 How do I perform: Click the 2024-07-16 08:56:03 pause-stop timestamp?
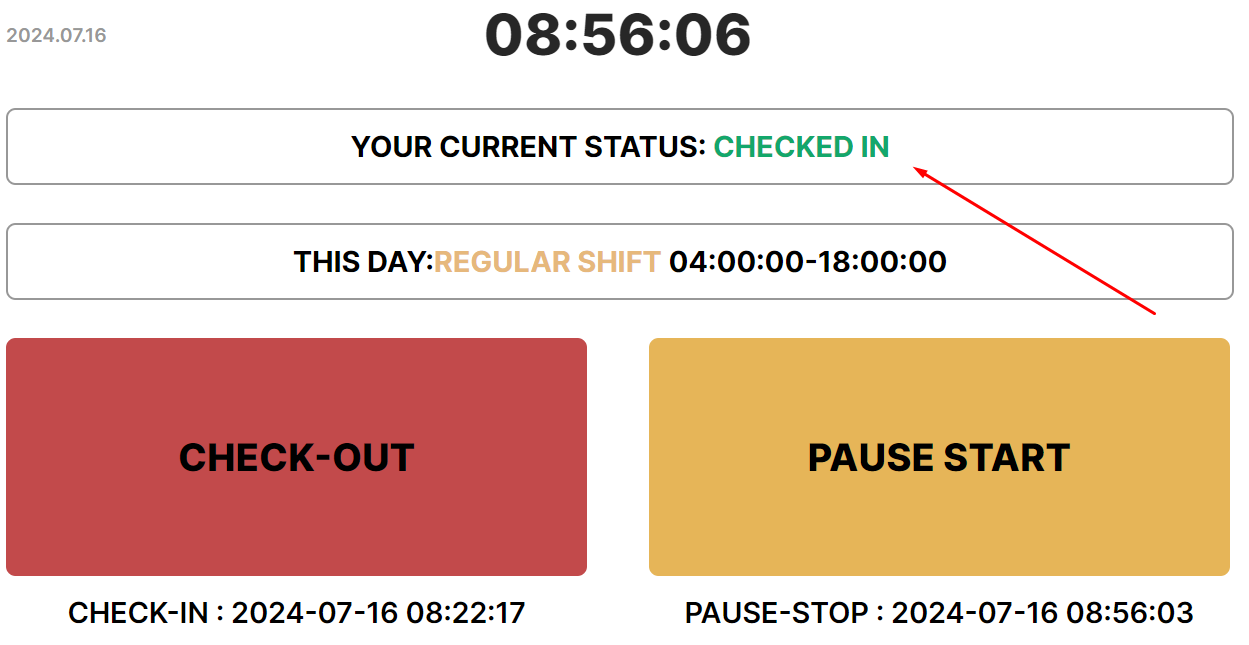point(1042,612)
